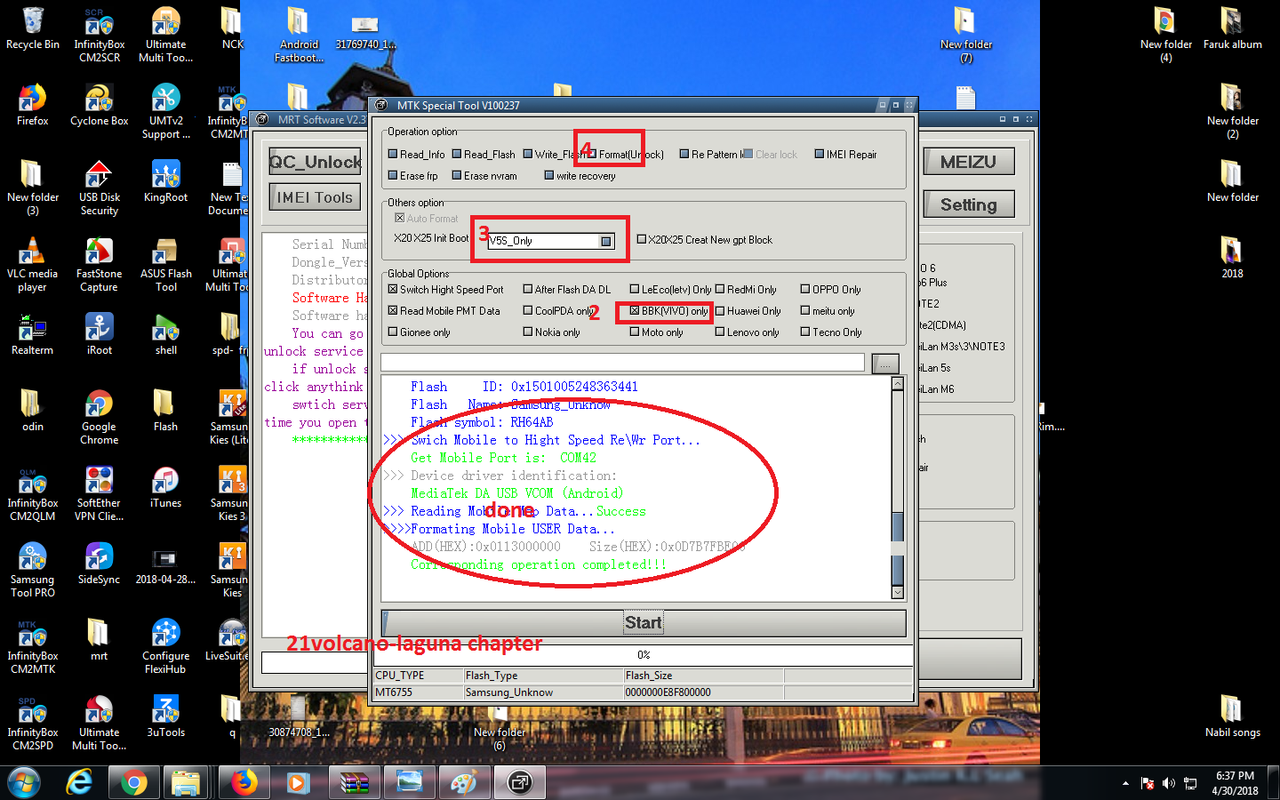Check Tecno Only option

[806, 332]
